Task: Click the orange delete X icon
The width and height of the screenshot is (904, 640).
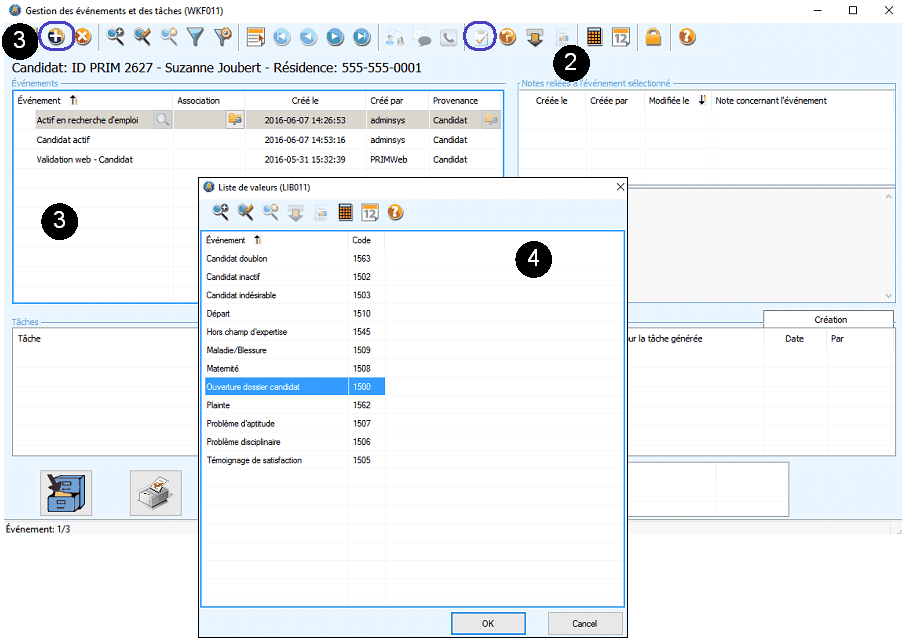Action: (x=82, y=37)
